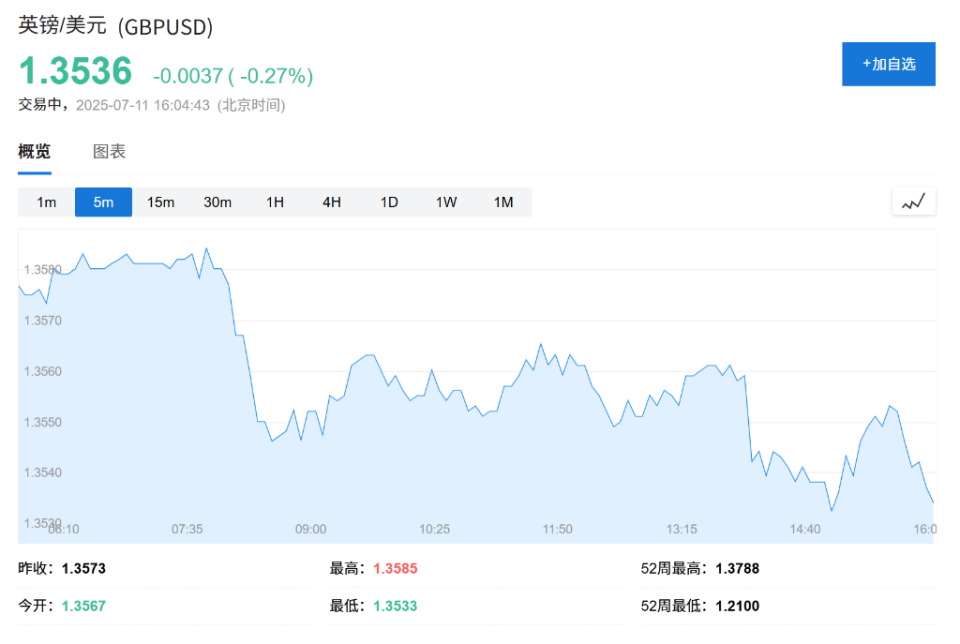This screenshot has height=644, width=960.
Task: Click the line chart style icon
Action: coord(913,201)
